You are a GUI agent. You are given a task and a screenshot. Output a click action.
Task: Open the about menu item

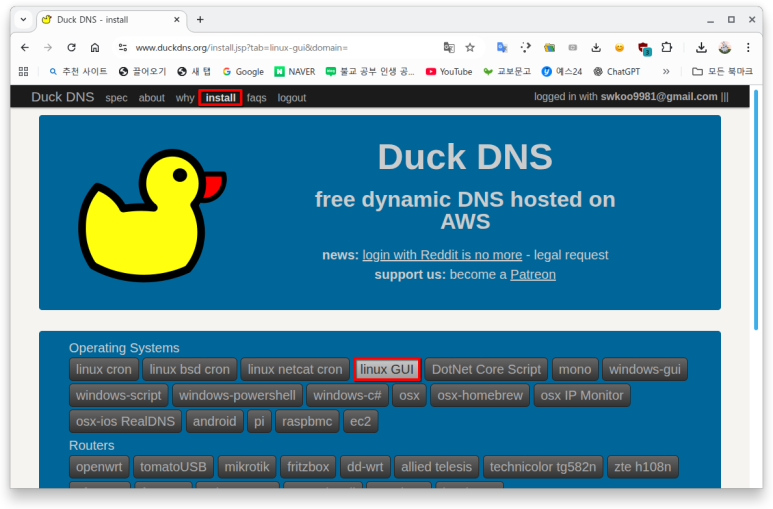coord(151,98)
